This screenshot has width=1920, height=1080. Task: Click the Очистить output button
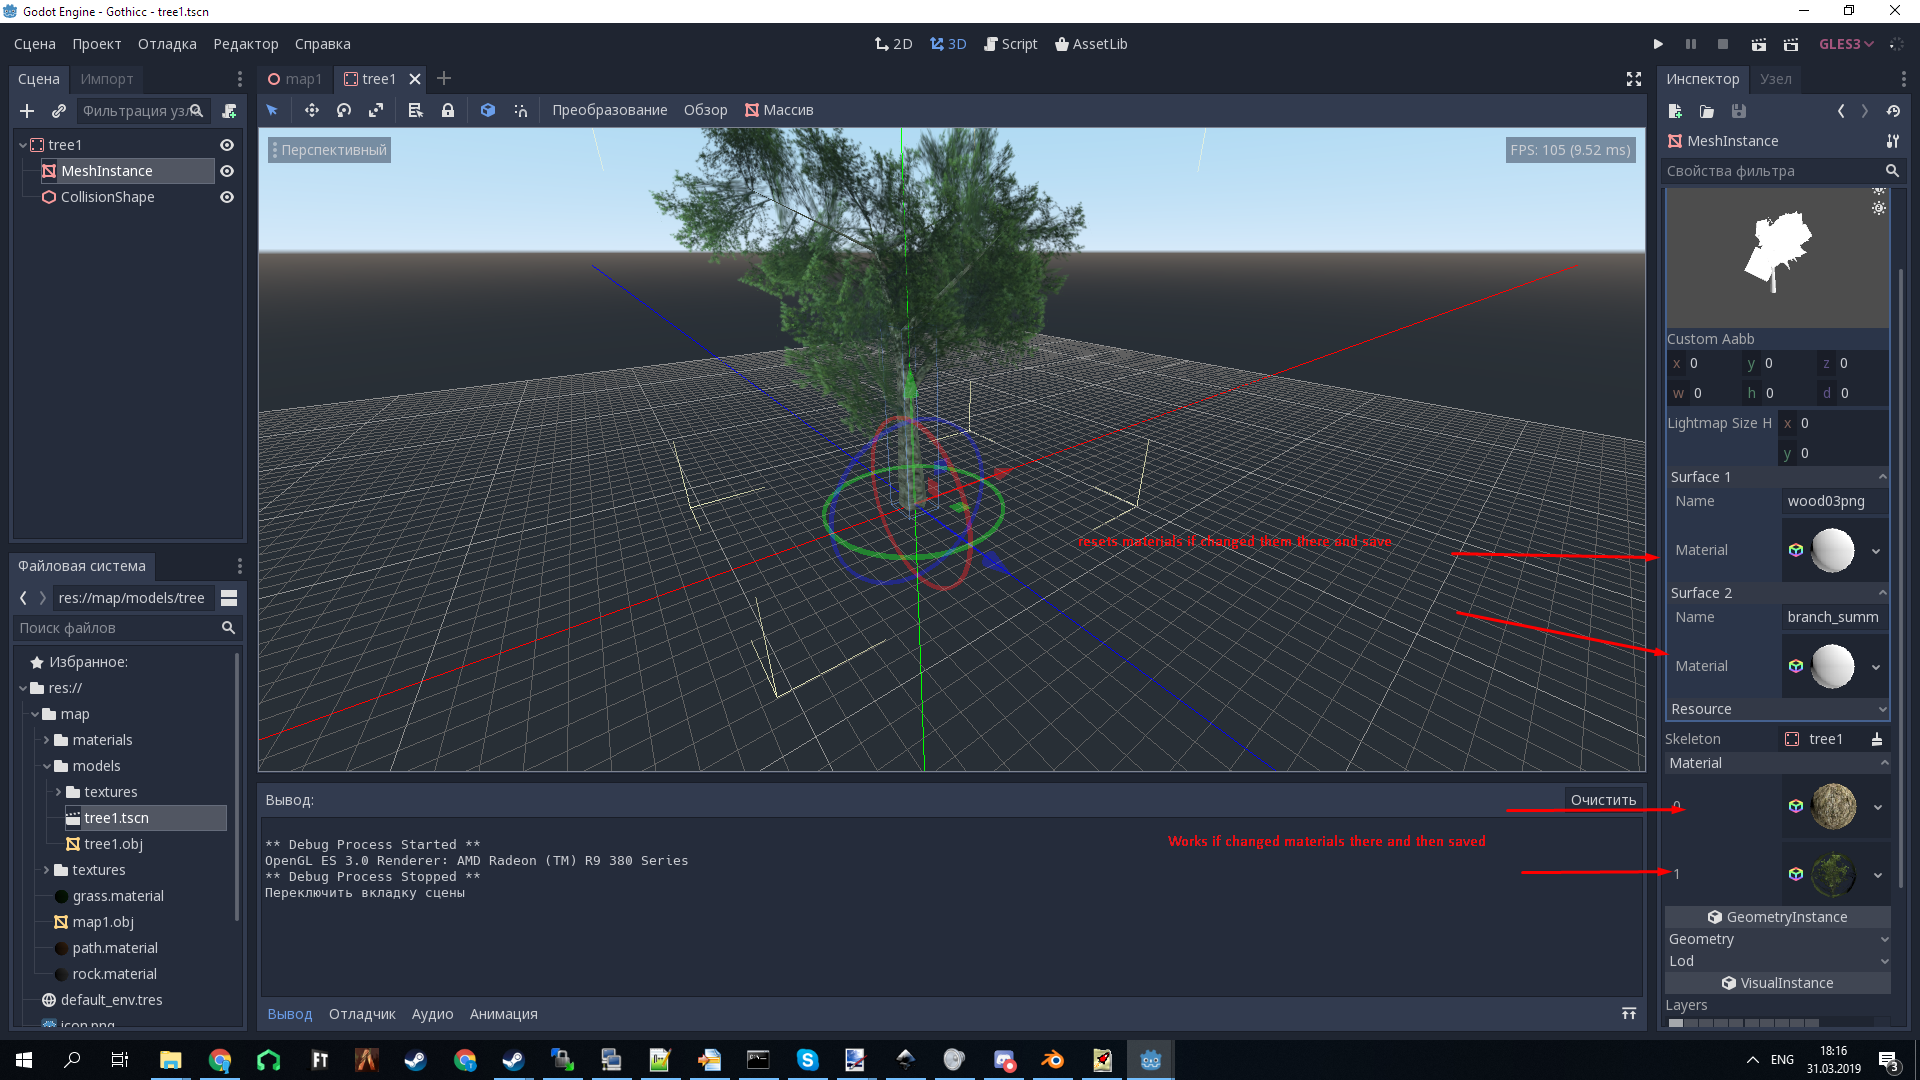tap(1602, 800)
